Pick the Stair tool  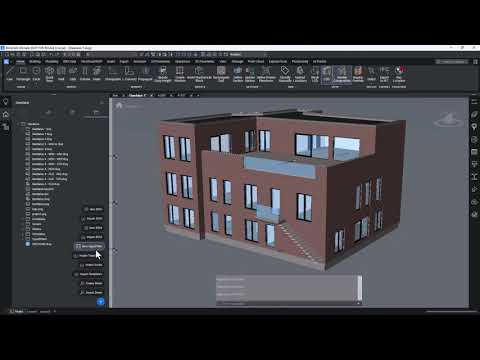click(97, 73)
